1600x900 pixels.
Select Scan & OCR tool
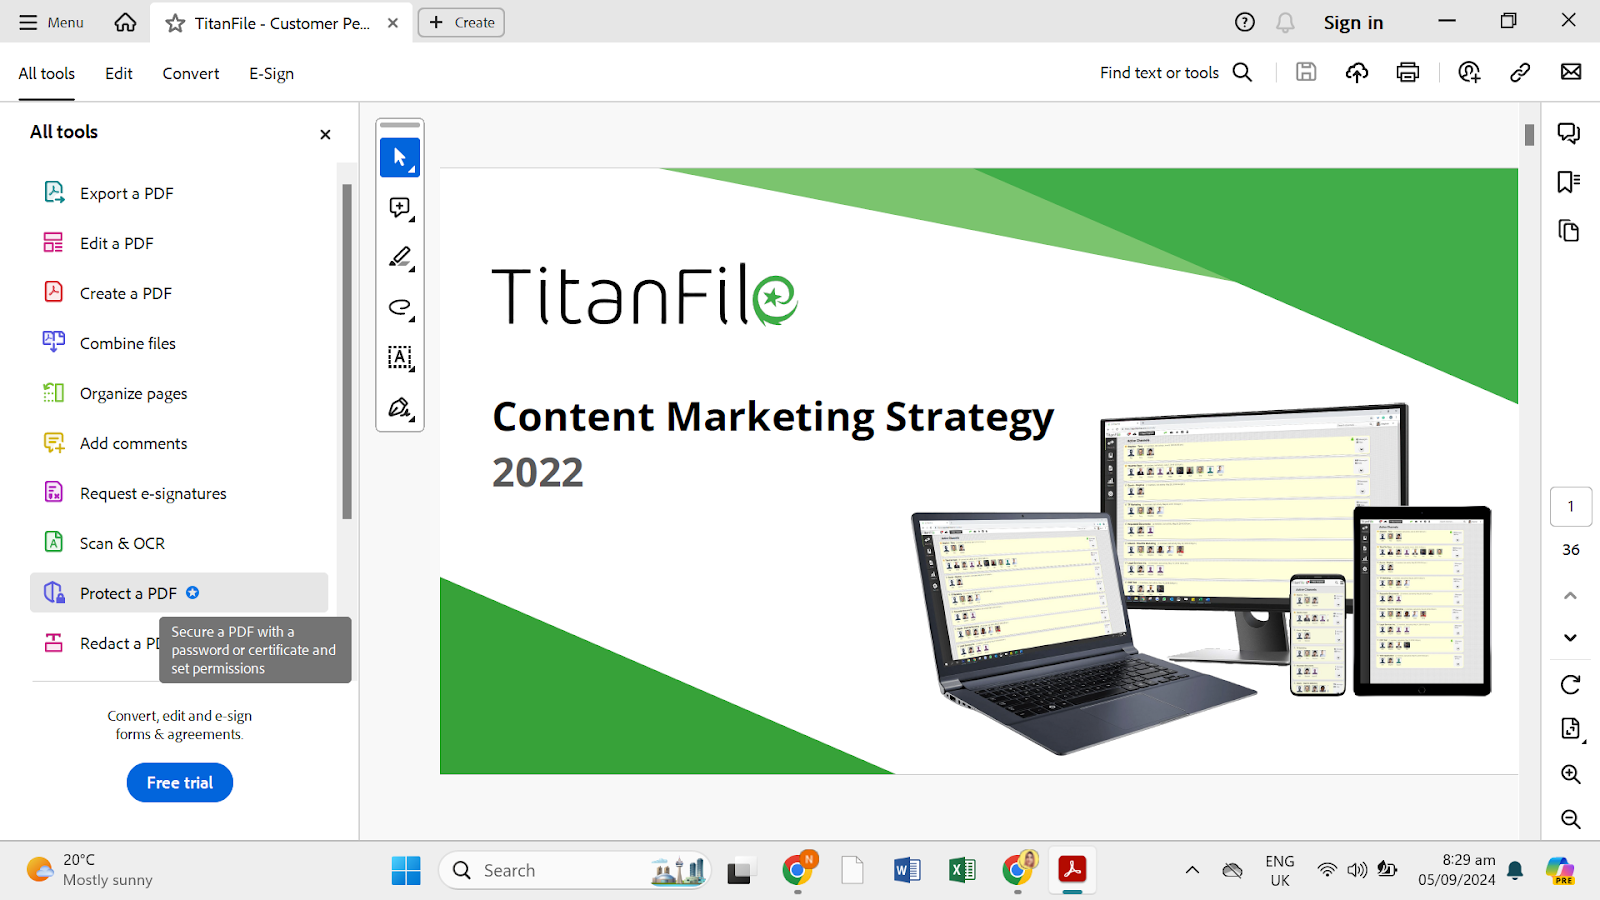(179, 543)
